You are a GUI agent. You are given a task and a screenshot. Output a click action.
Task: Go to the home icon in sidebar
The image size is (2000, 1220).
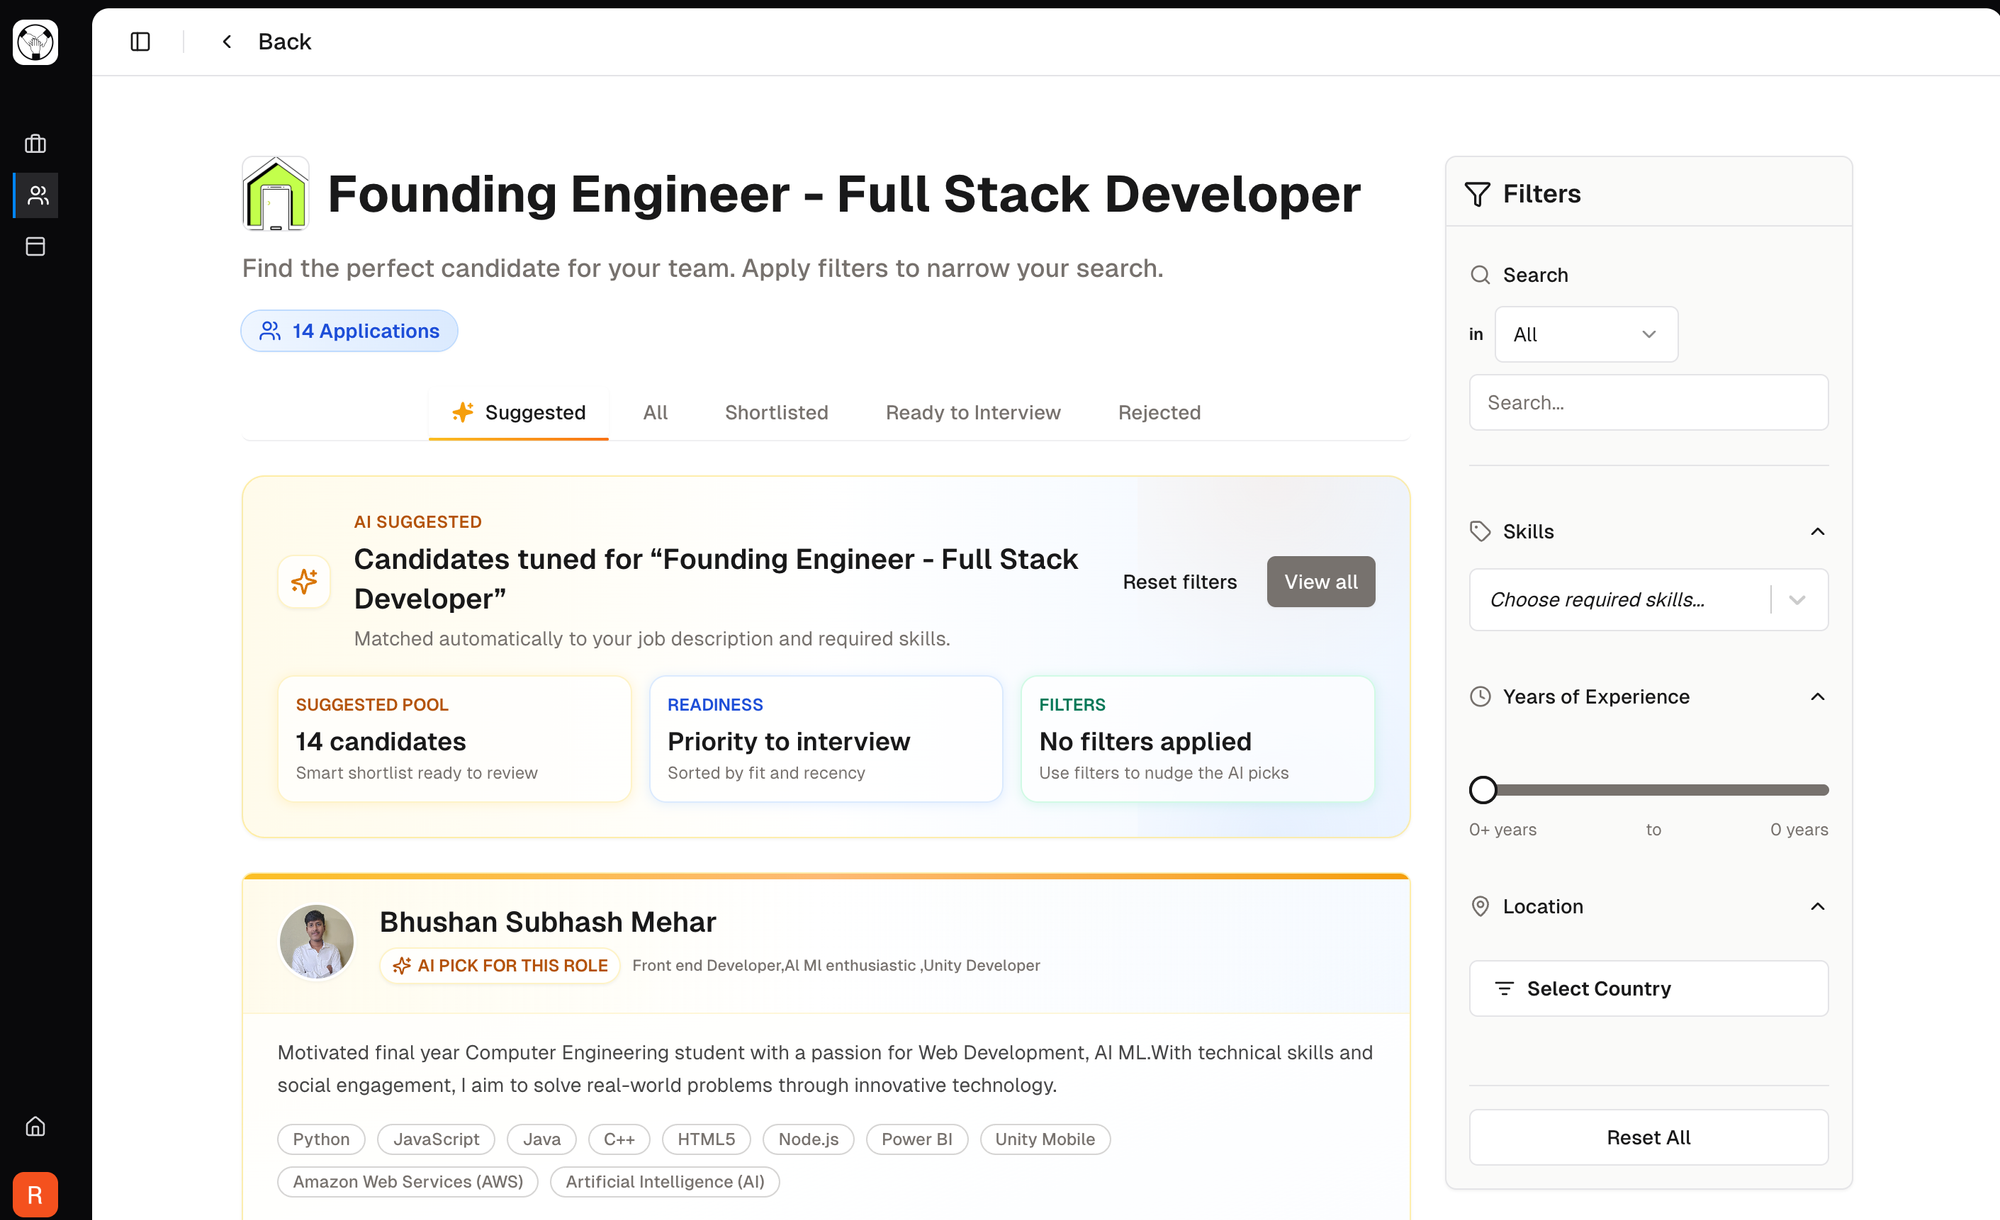click(36, 1127)
